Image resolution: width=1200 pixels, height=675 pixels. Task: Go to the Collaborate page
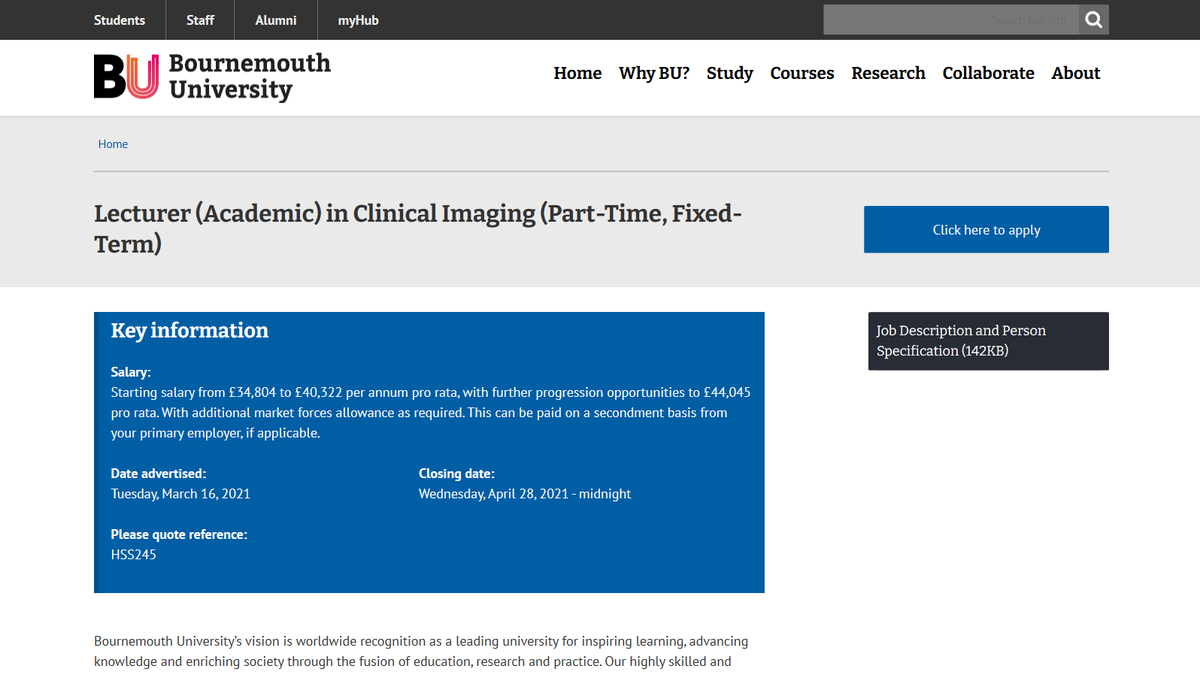[x=988, y=73]
